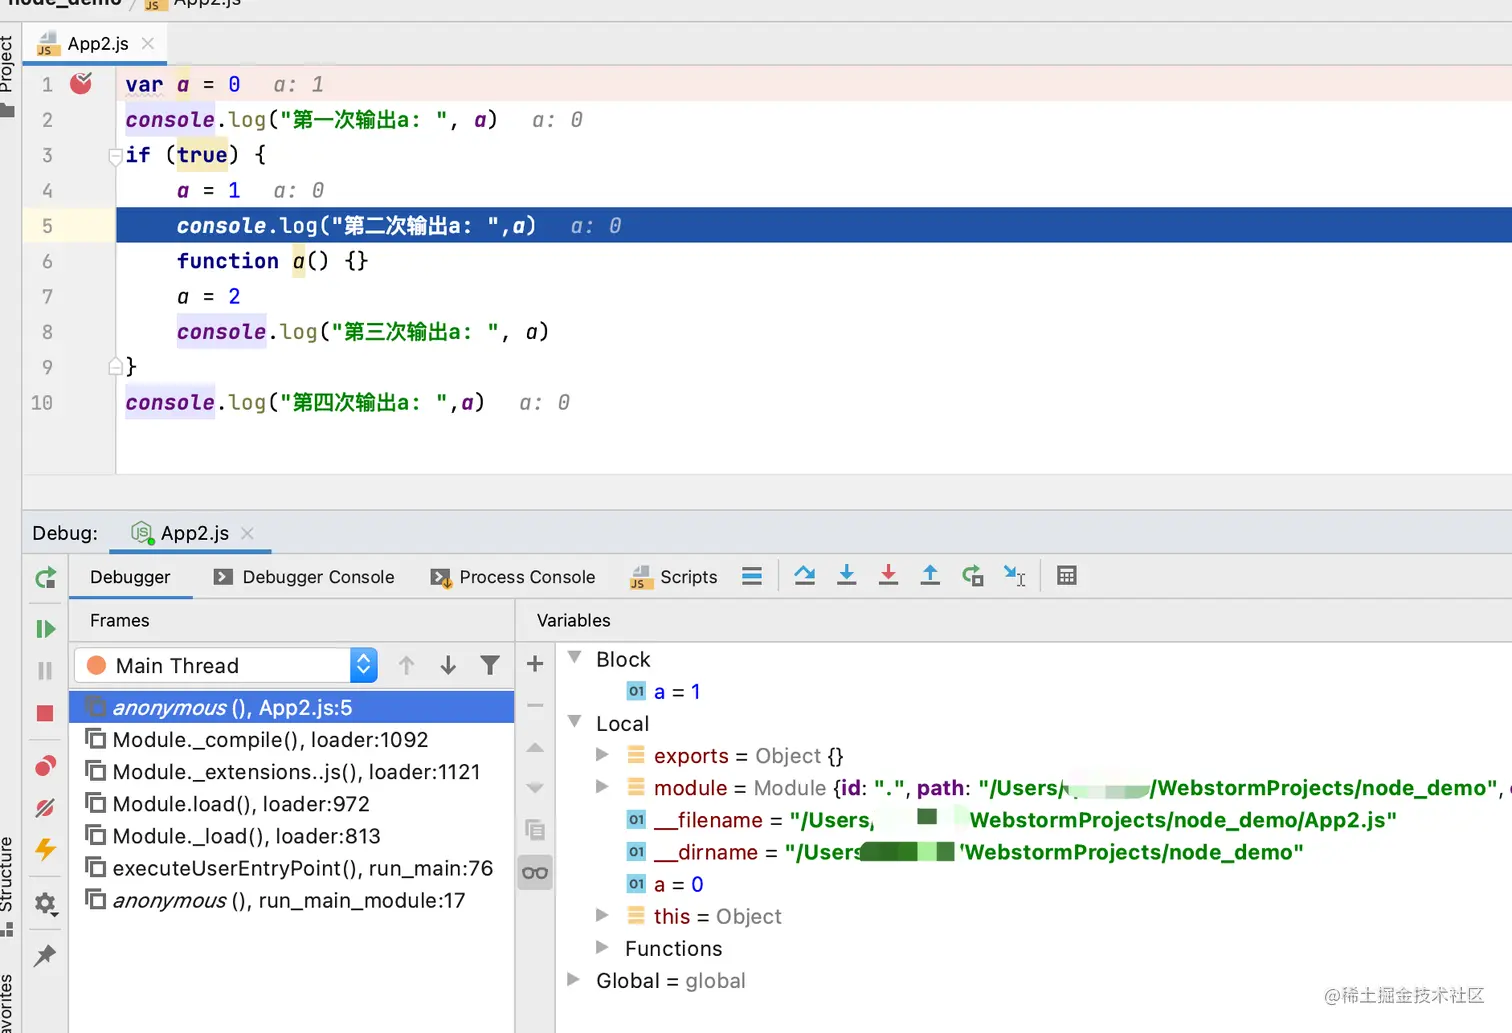Click line number 7 in gutter
Image resolution: width=1512 pixels, height=1033 pixels.
tap(47, 296)
